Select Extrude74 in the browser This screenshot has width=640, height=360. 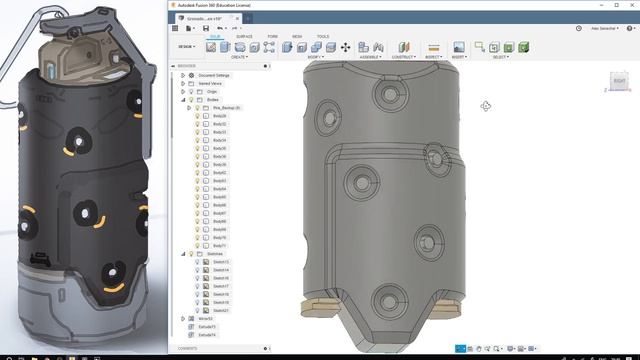tap(207, 335)
